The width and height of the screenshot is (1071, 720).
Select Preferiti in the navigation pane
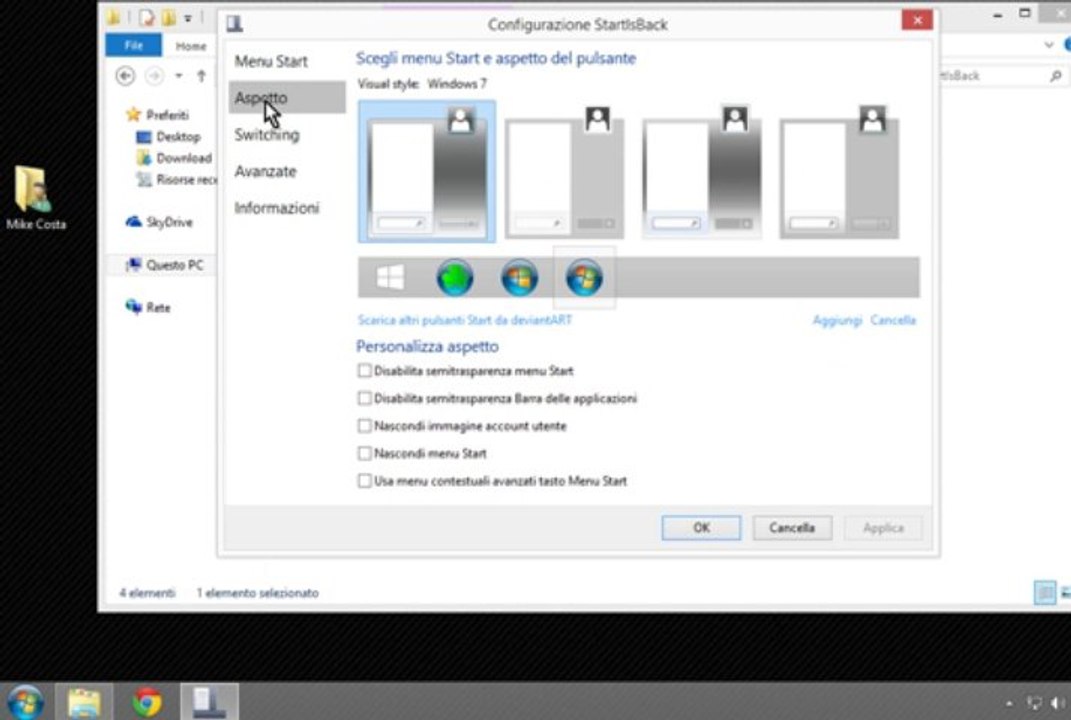(x=167, y=115)
